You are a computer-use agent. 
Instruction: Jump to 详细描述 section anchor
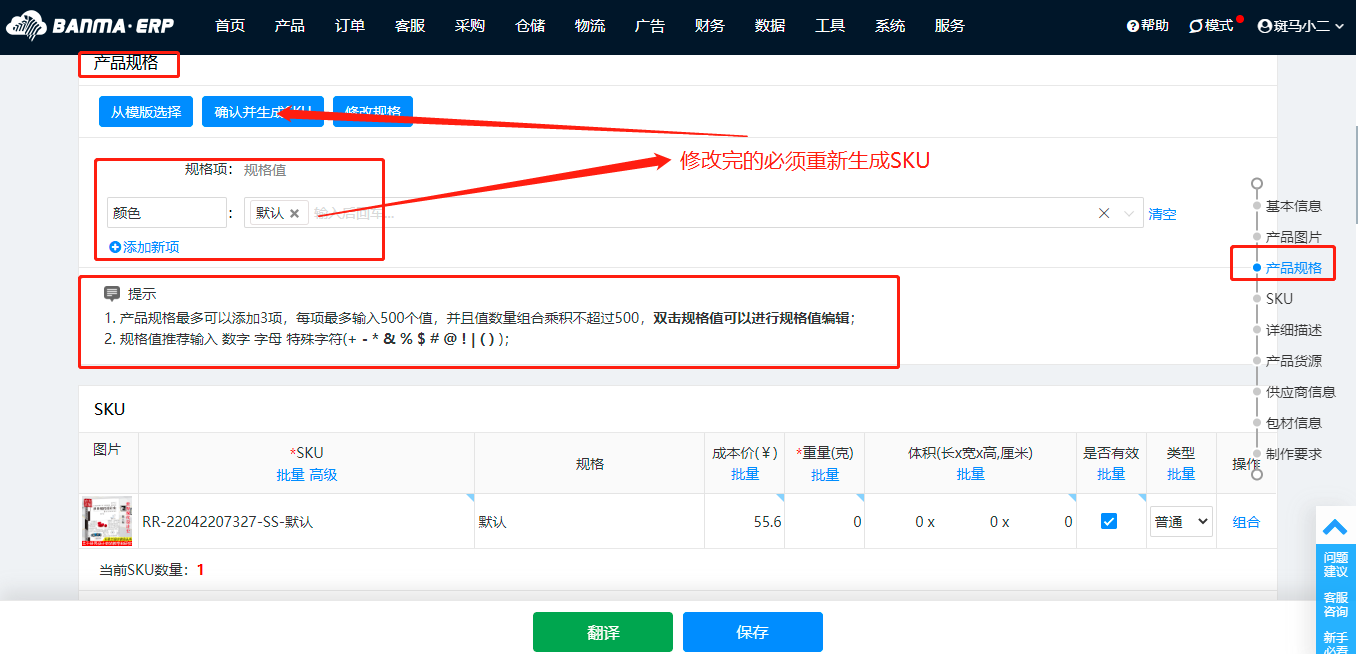click(1294, 330)
